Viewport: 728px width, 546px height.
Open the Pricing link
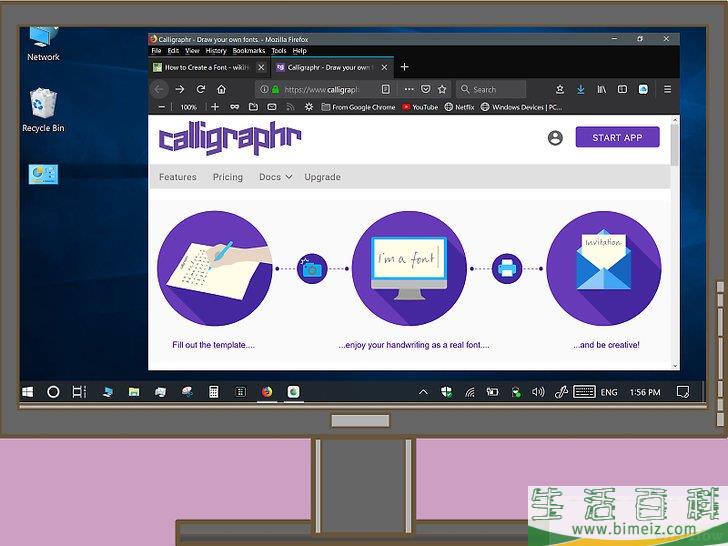click(x=228, y=177)
